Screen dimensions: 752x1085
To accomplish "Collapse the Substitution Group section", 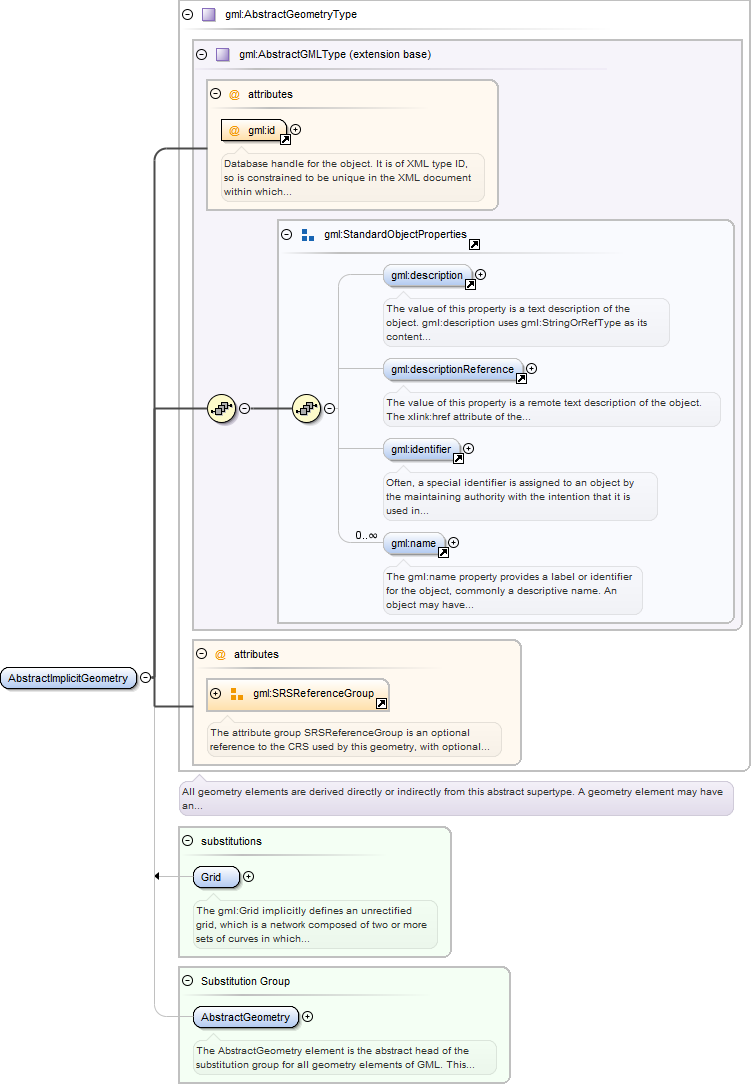I will click(x=188, y=981).
